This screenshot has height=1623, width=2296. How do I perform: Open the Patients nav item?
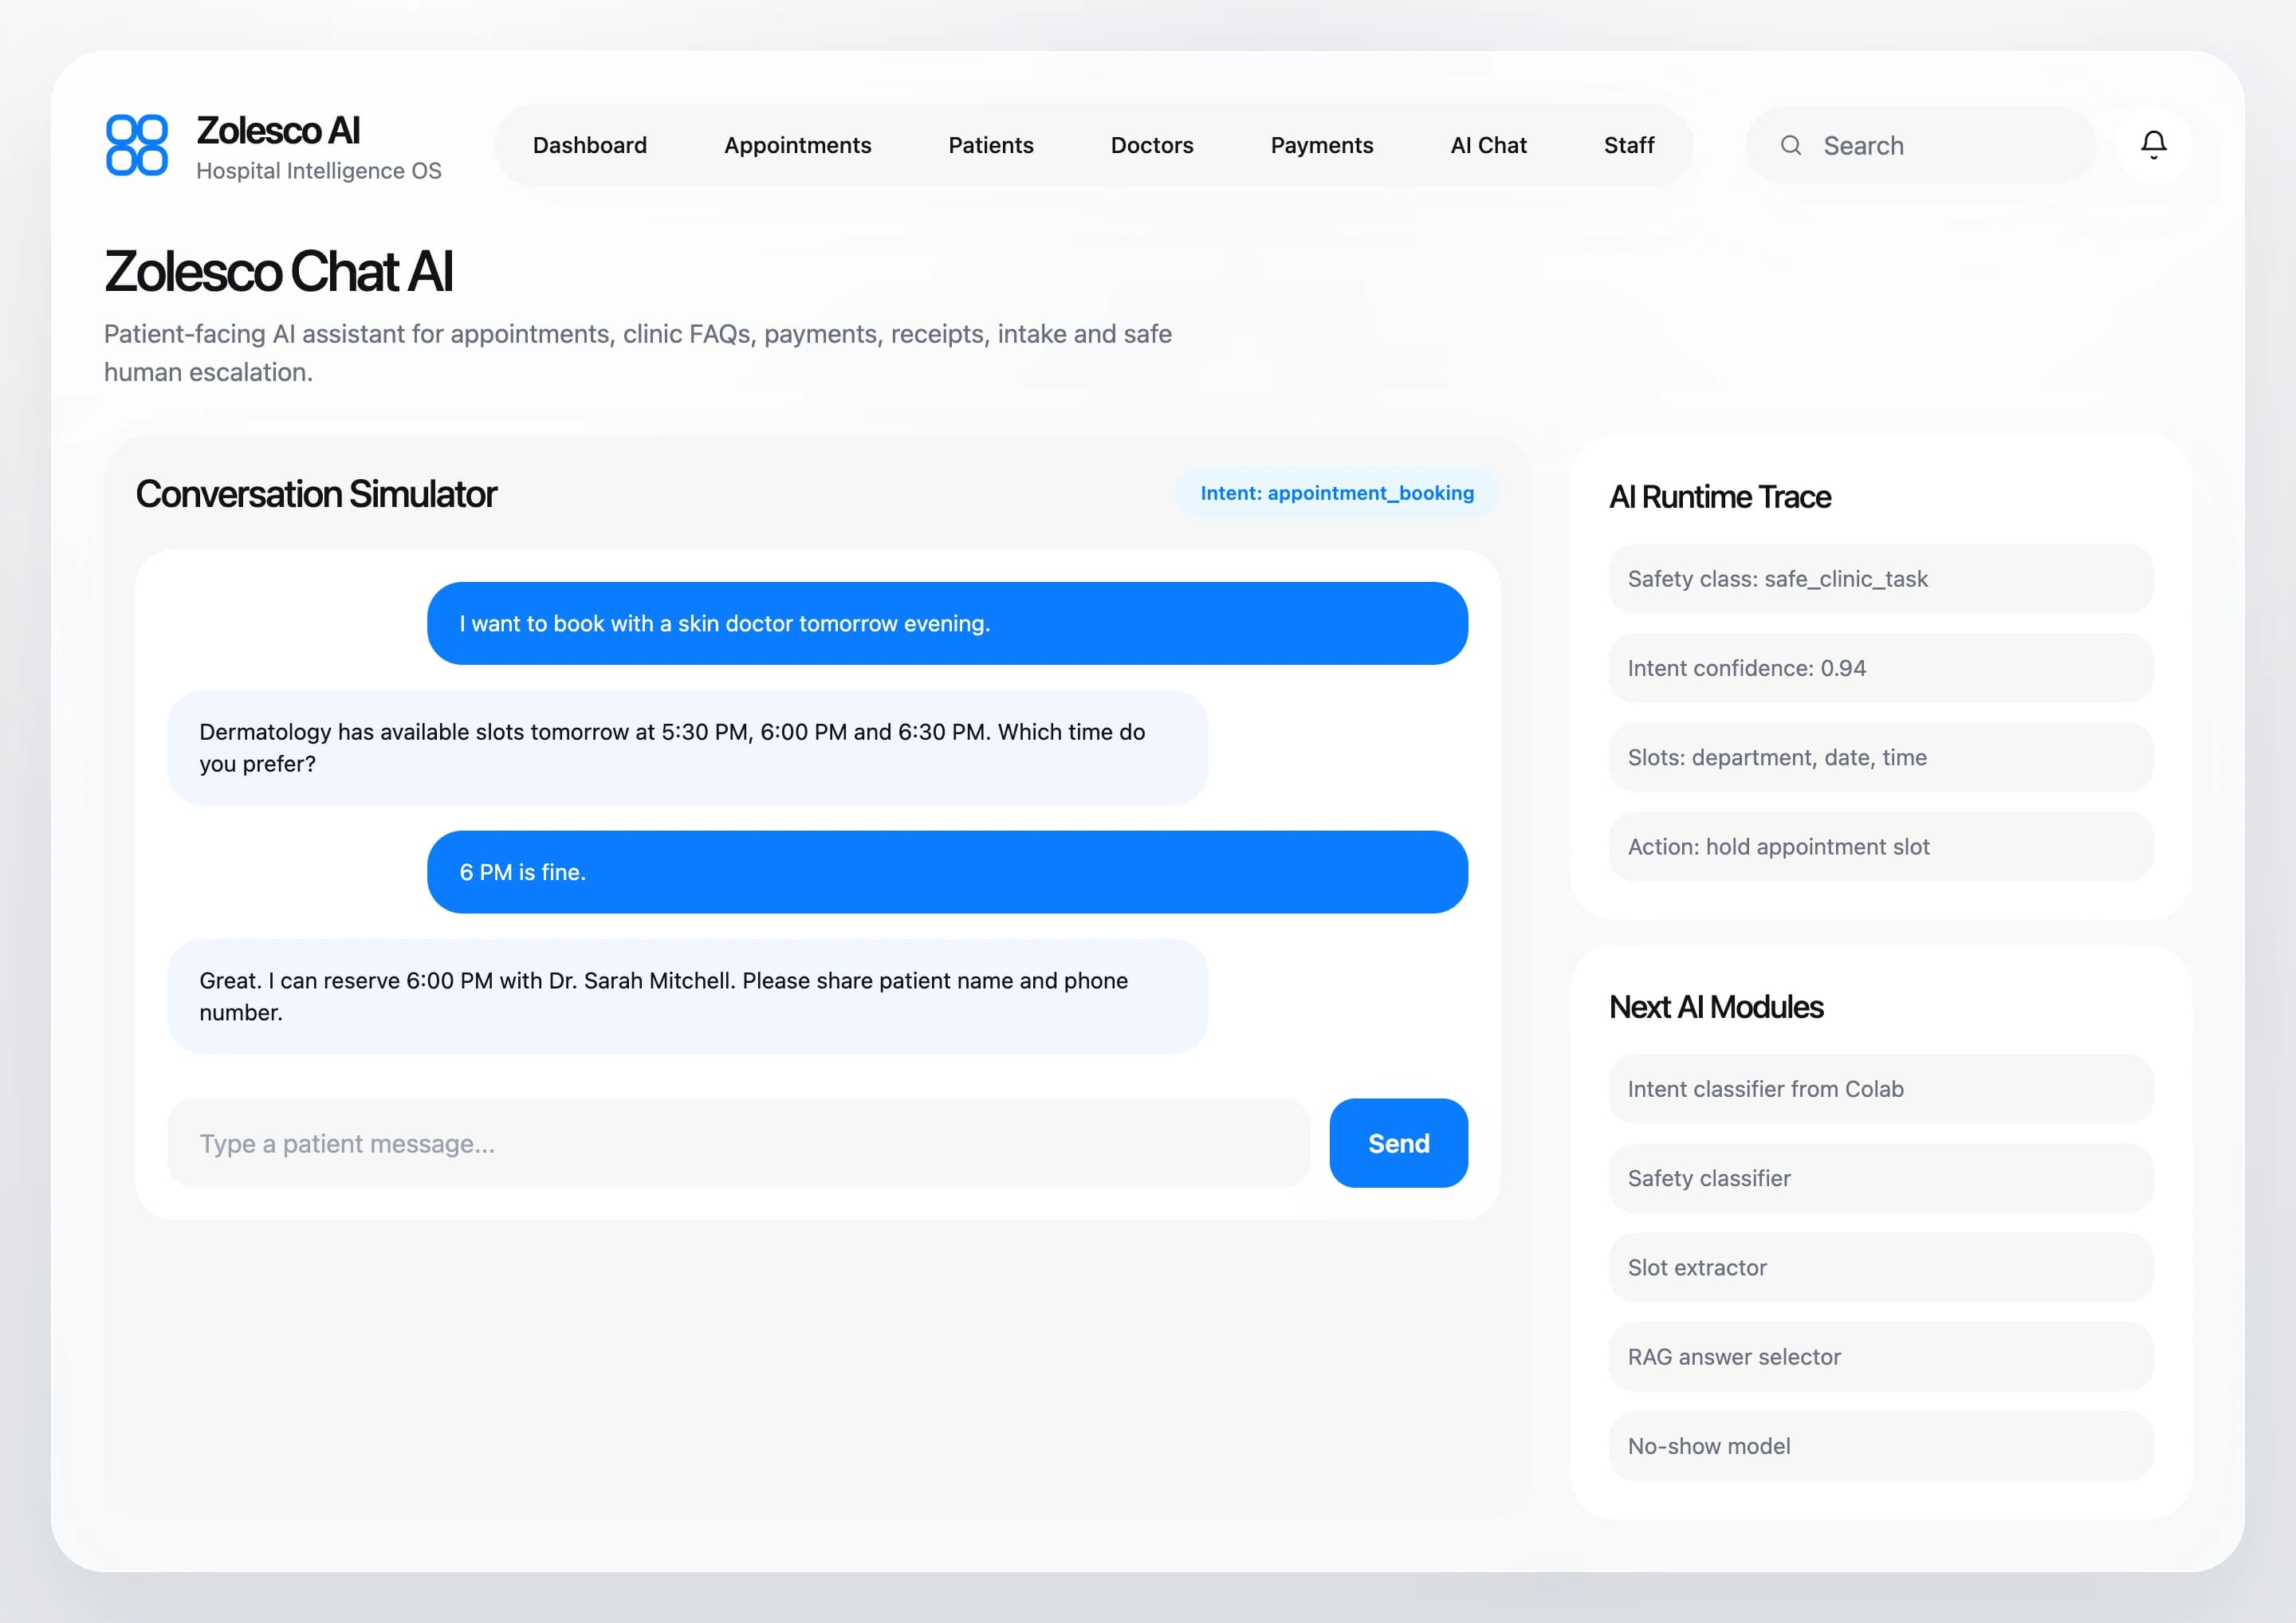(x=990, y=145)
